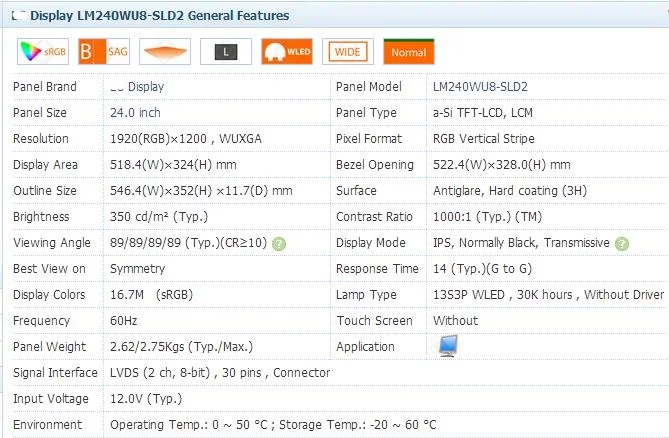Click the WLED backlight icon
Viewport: 669px width, 438px height.
[x=286, y=51]
